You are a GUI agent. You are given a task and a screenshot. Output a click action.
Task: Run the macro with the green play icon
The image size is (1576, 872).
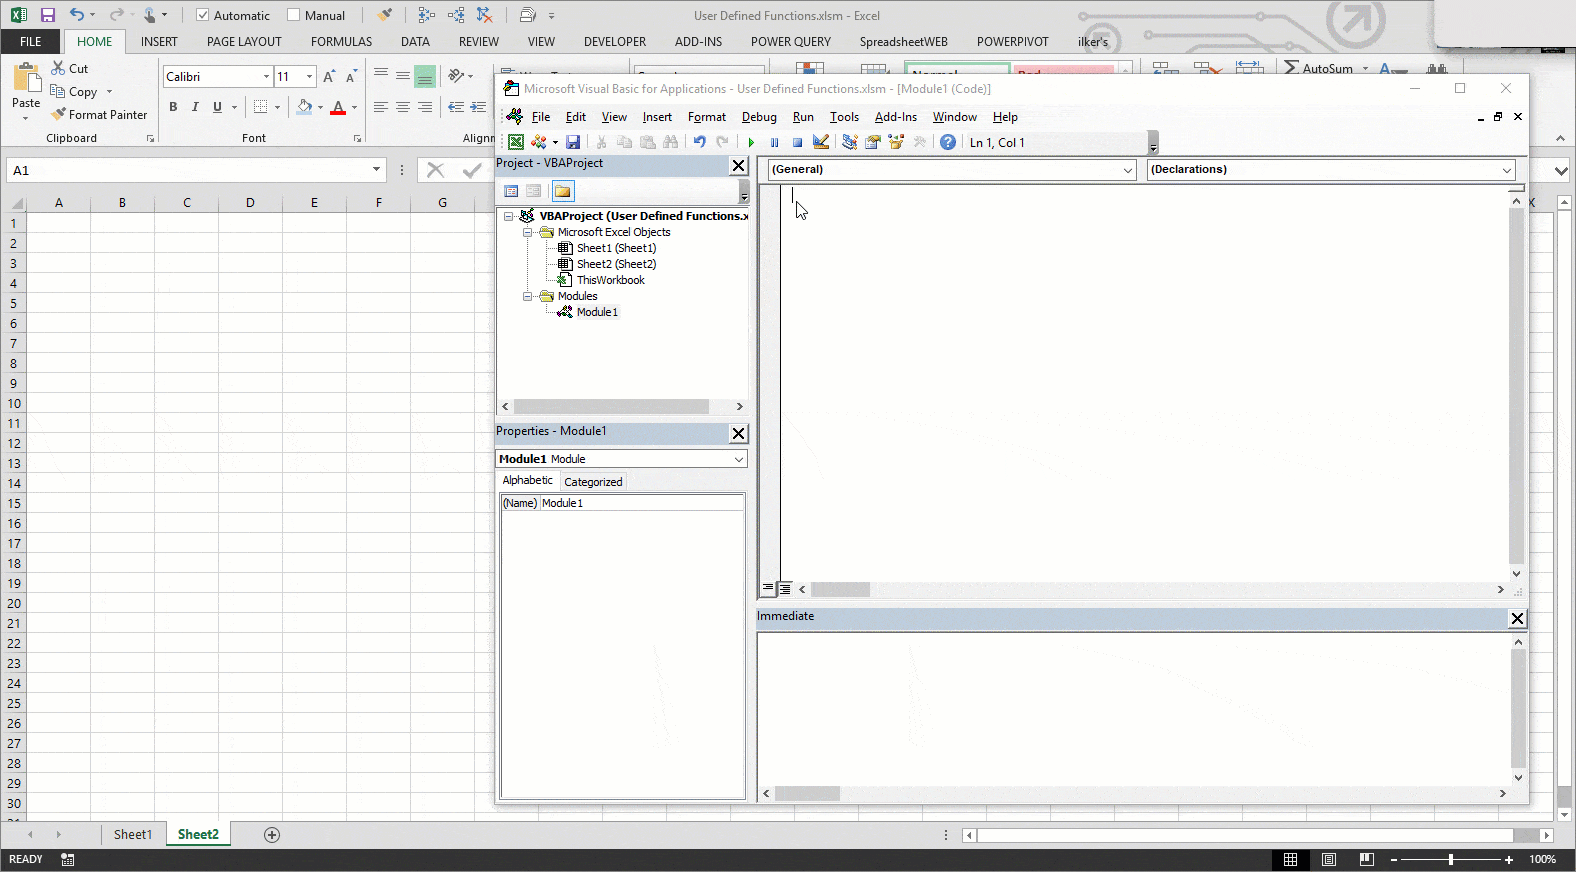pyautogui.click(x=751, y=142)
